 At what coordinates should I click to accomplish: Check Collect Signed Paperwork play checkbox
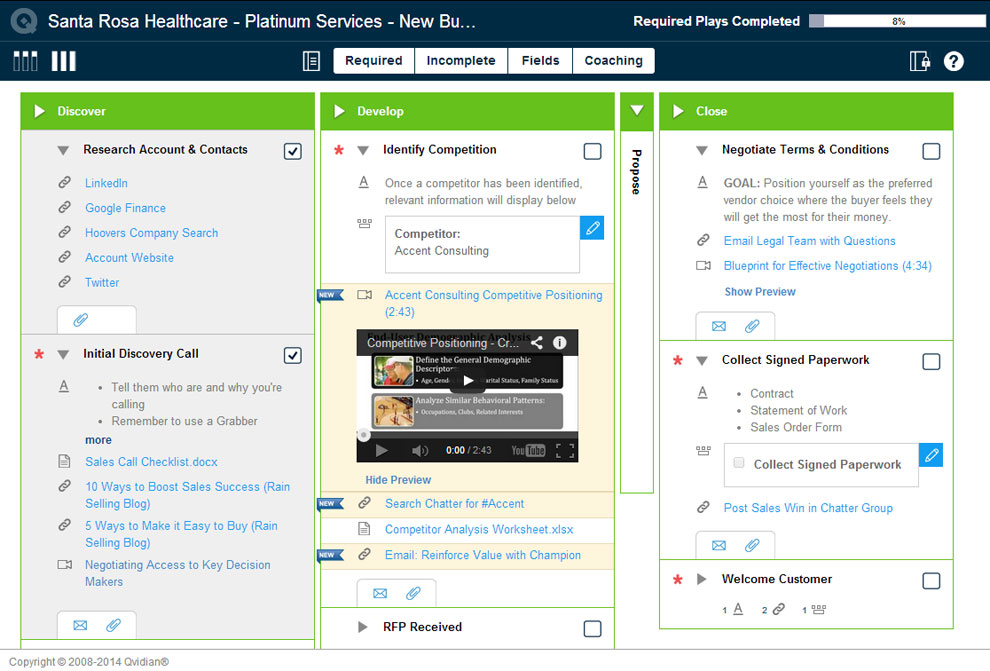(931, 362)
